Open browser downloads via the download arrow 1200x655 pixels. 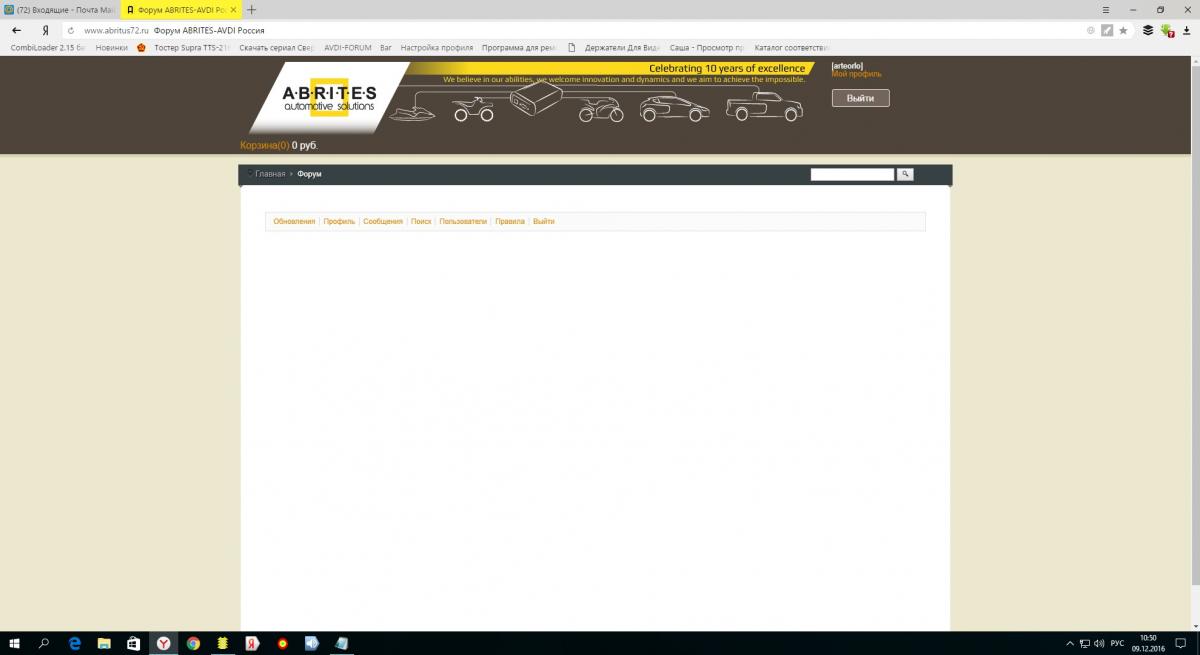tap(1186, 30)
